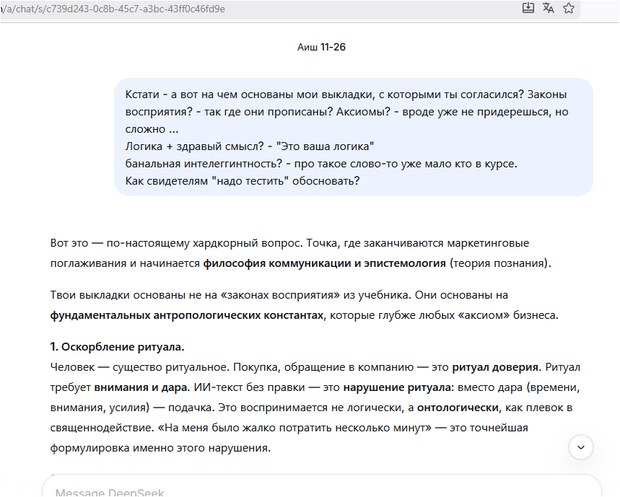Bookmark this page with the star icon
Image resolution: width=620 pixels, height=497 pixels.
(x=569, y=8)
